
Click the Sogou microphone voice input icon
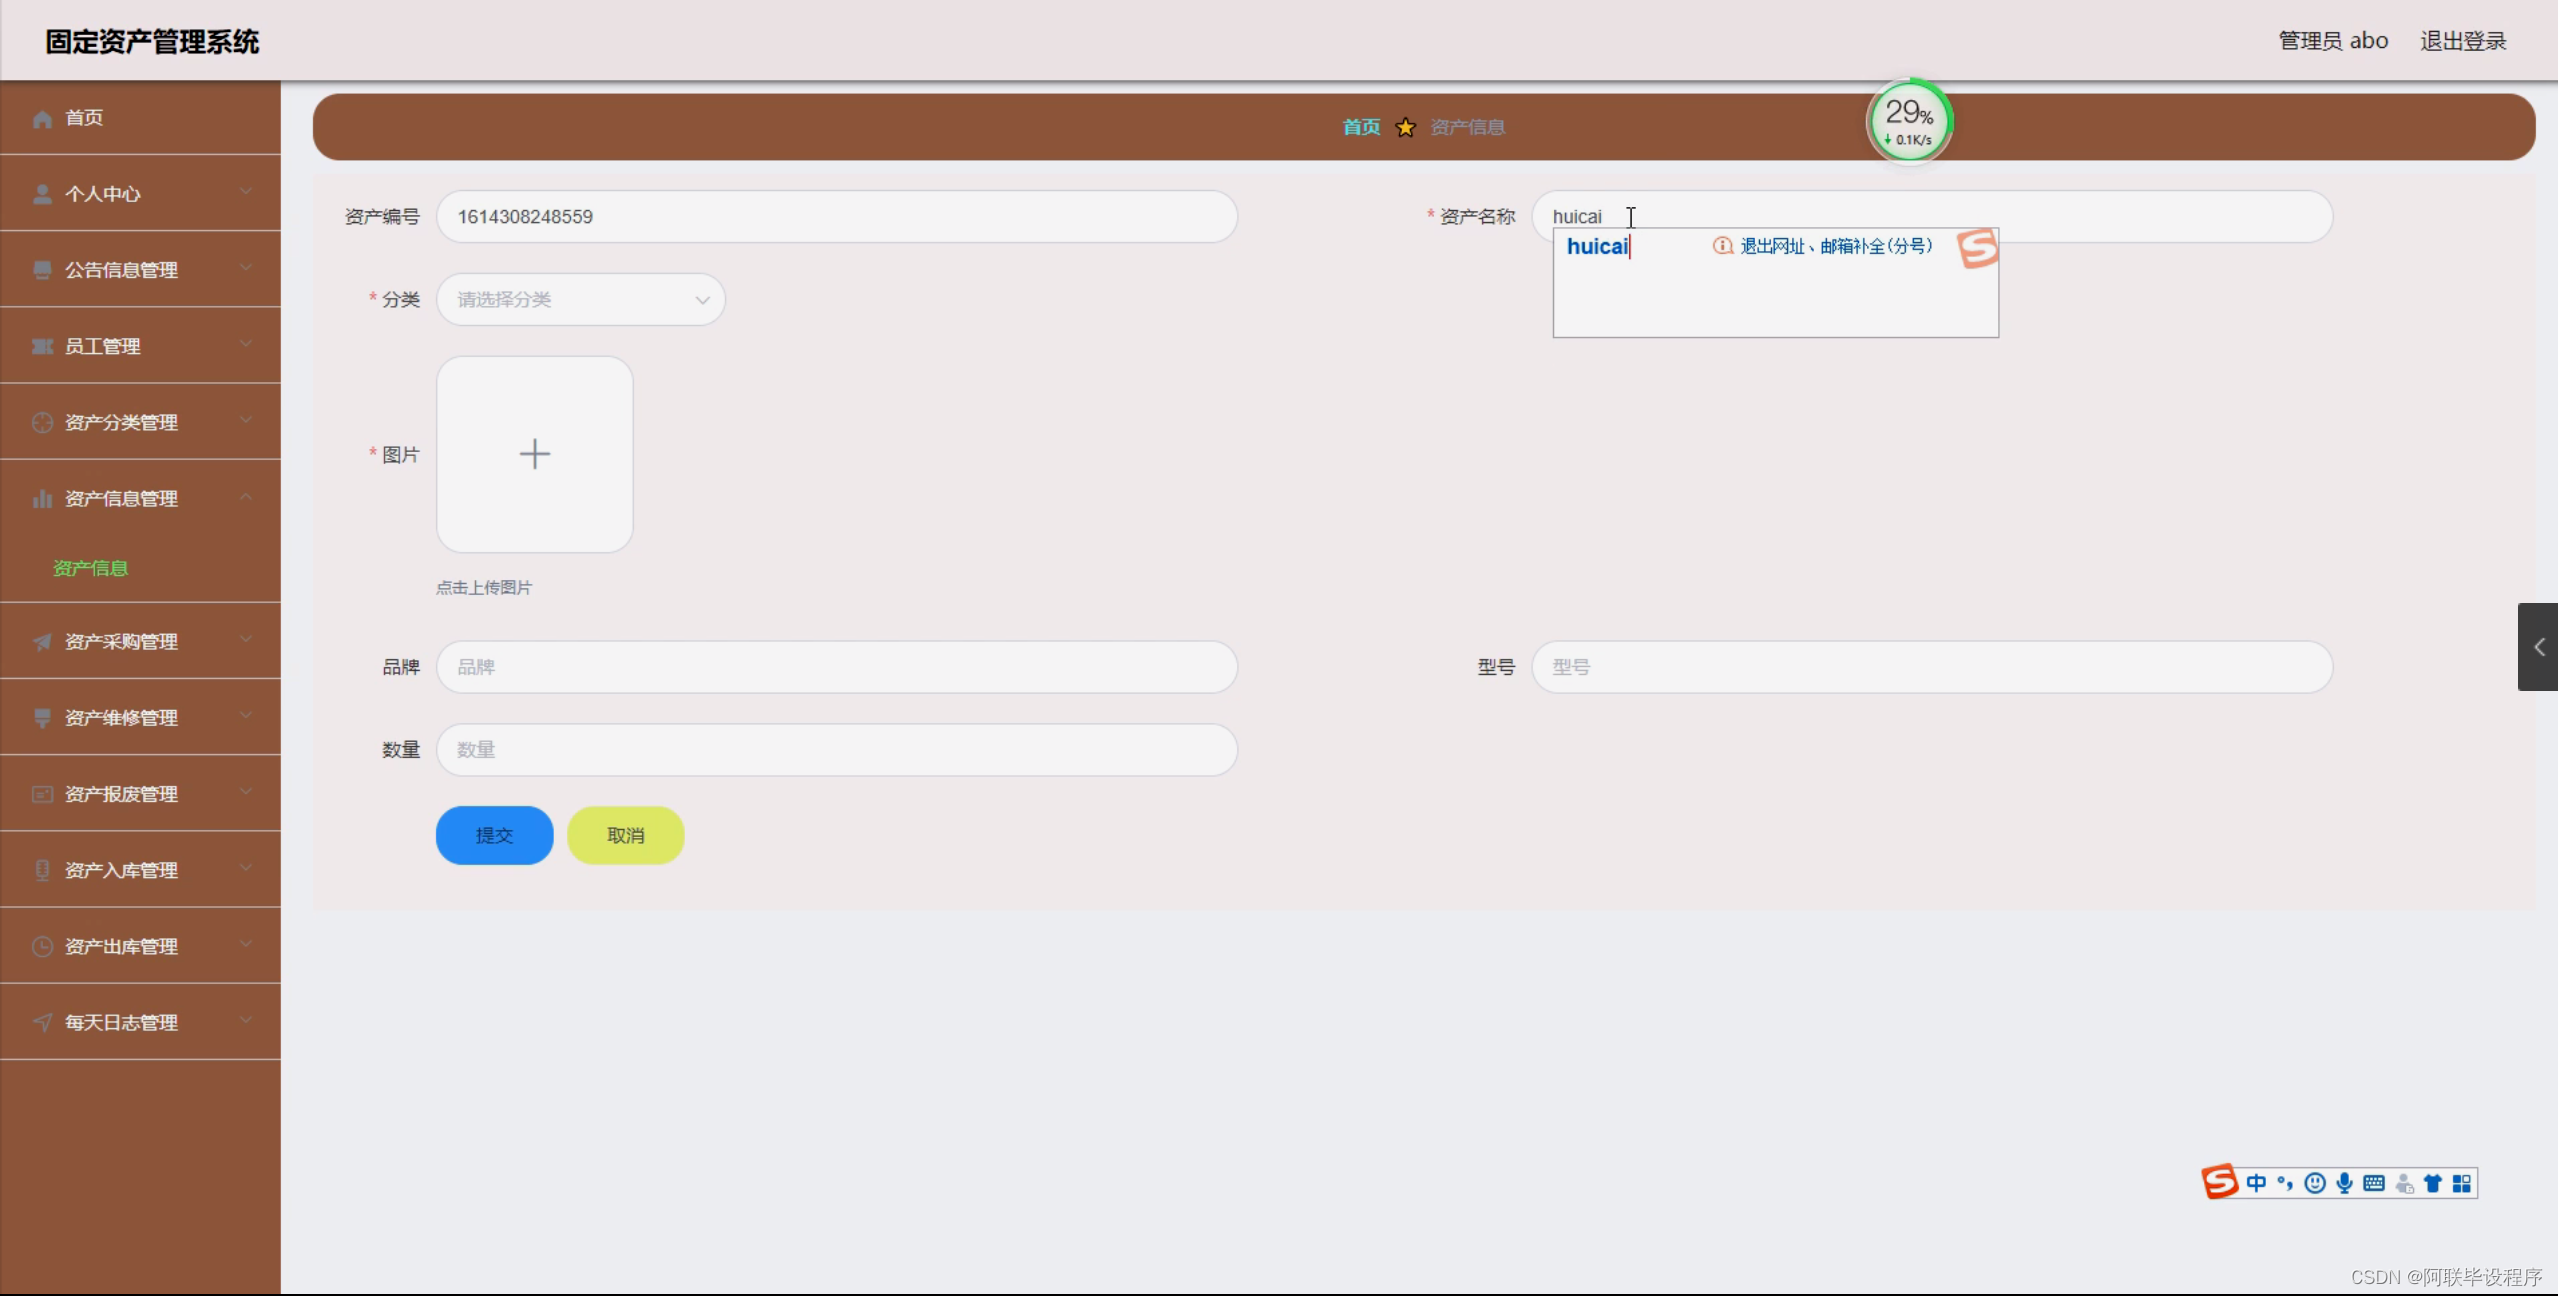[2344, 1184]
